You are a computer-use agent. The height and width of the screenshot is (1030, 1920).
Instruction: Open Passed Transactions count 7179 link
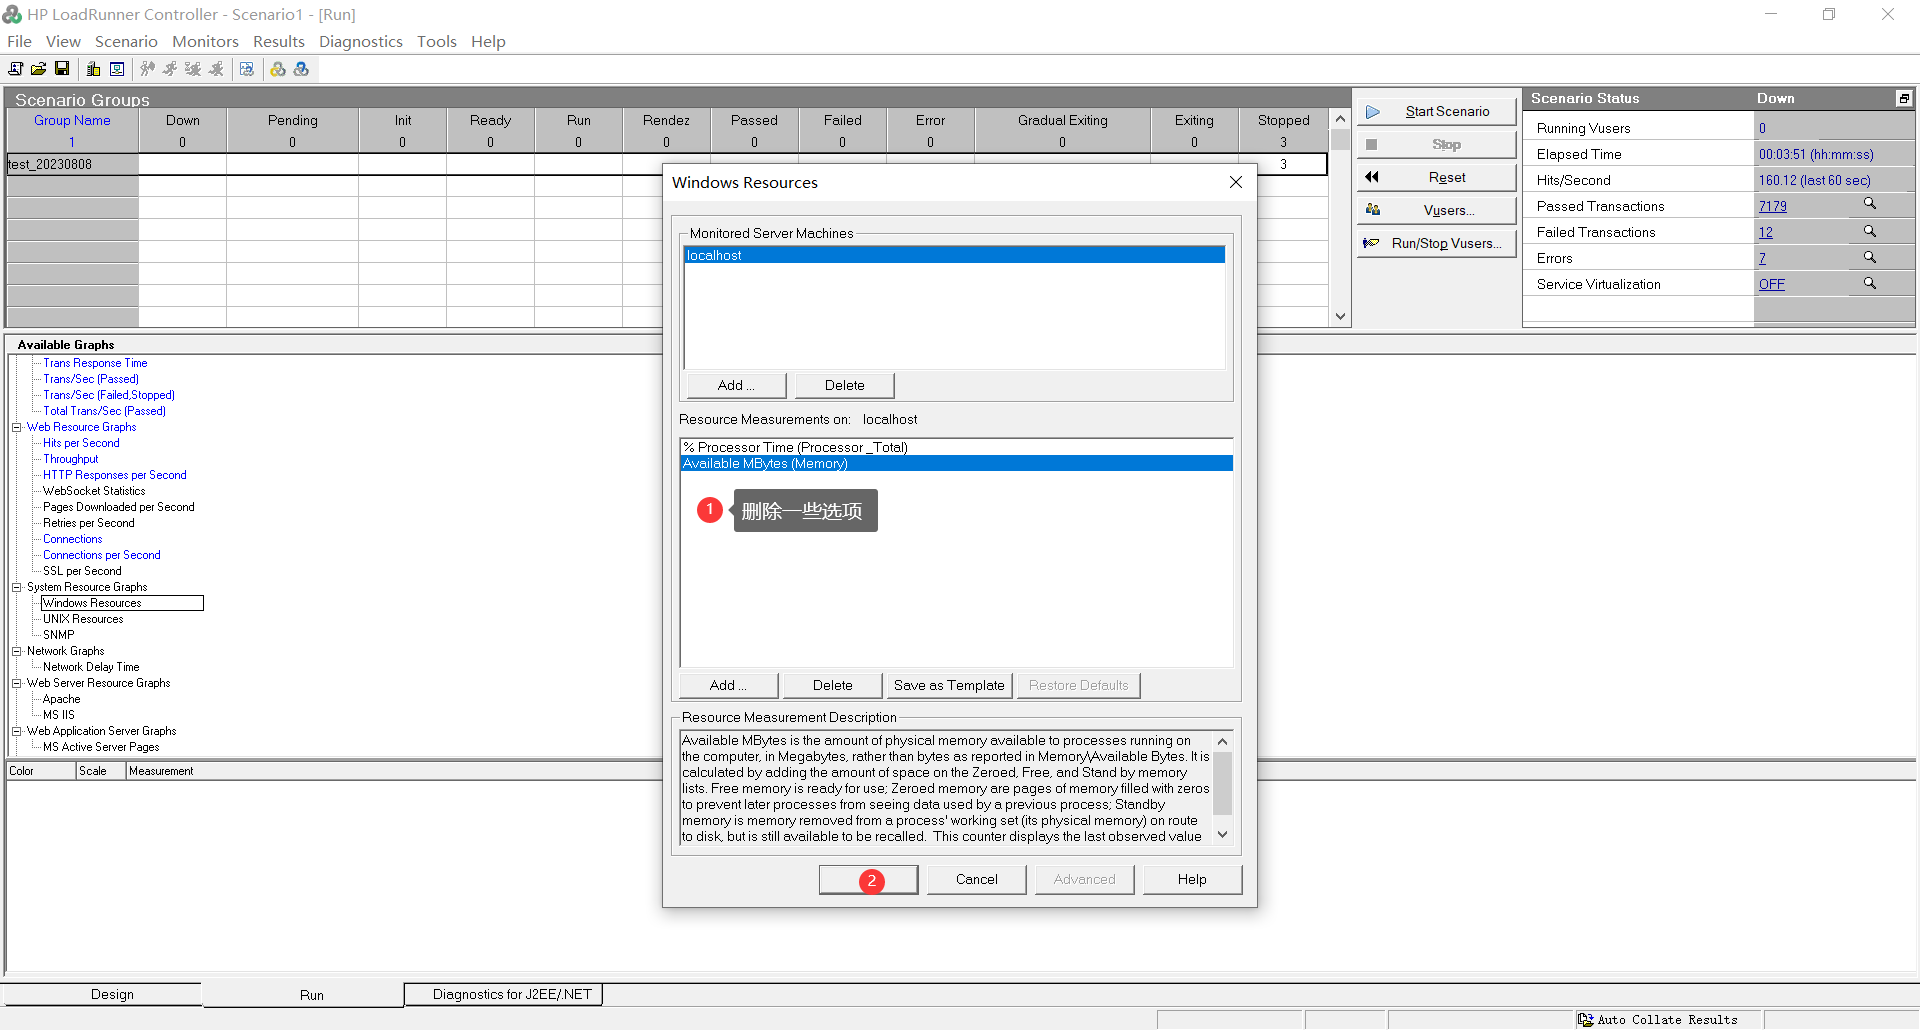coord(1772,206)
